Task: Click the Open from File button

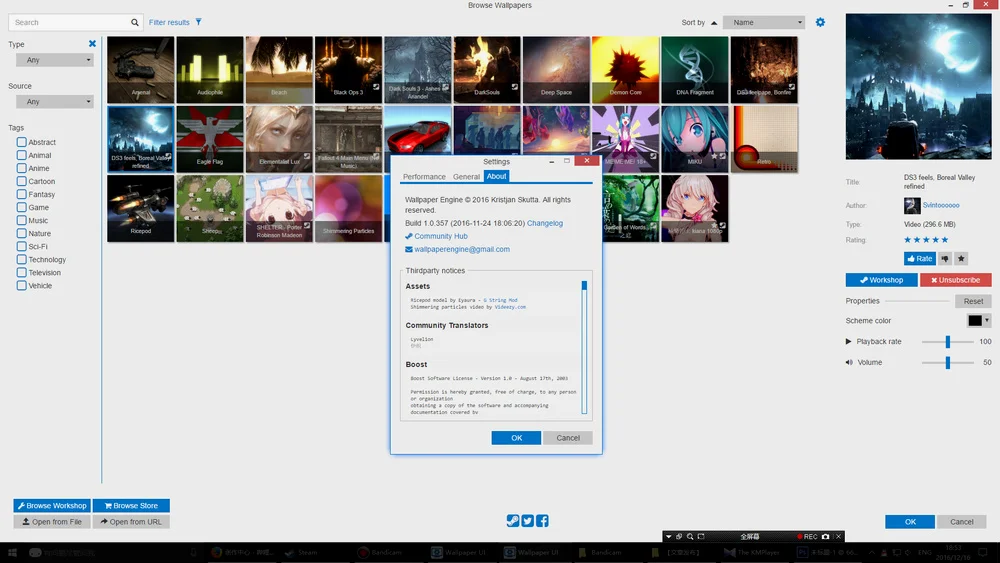Action: [52, 522]
